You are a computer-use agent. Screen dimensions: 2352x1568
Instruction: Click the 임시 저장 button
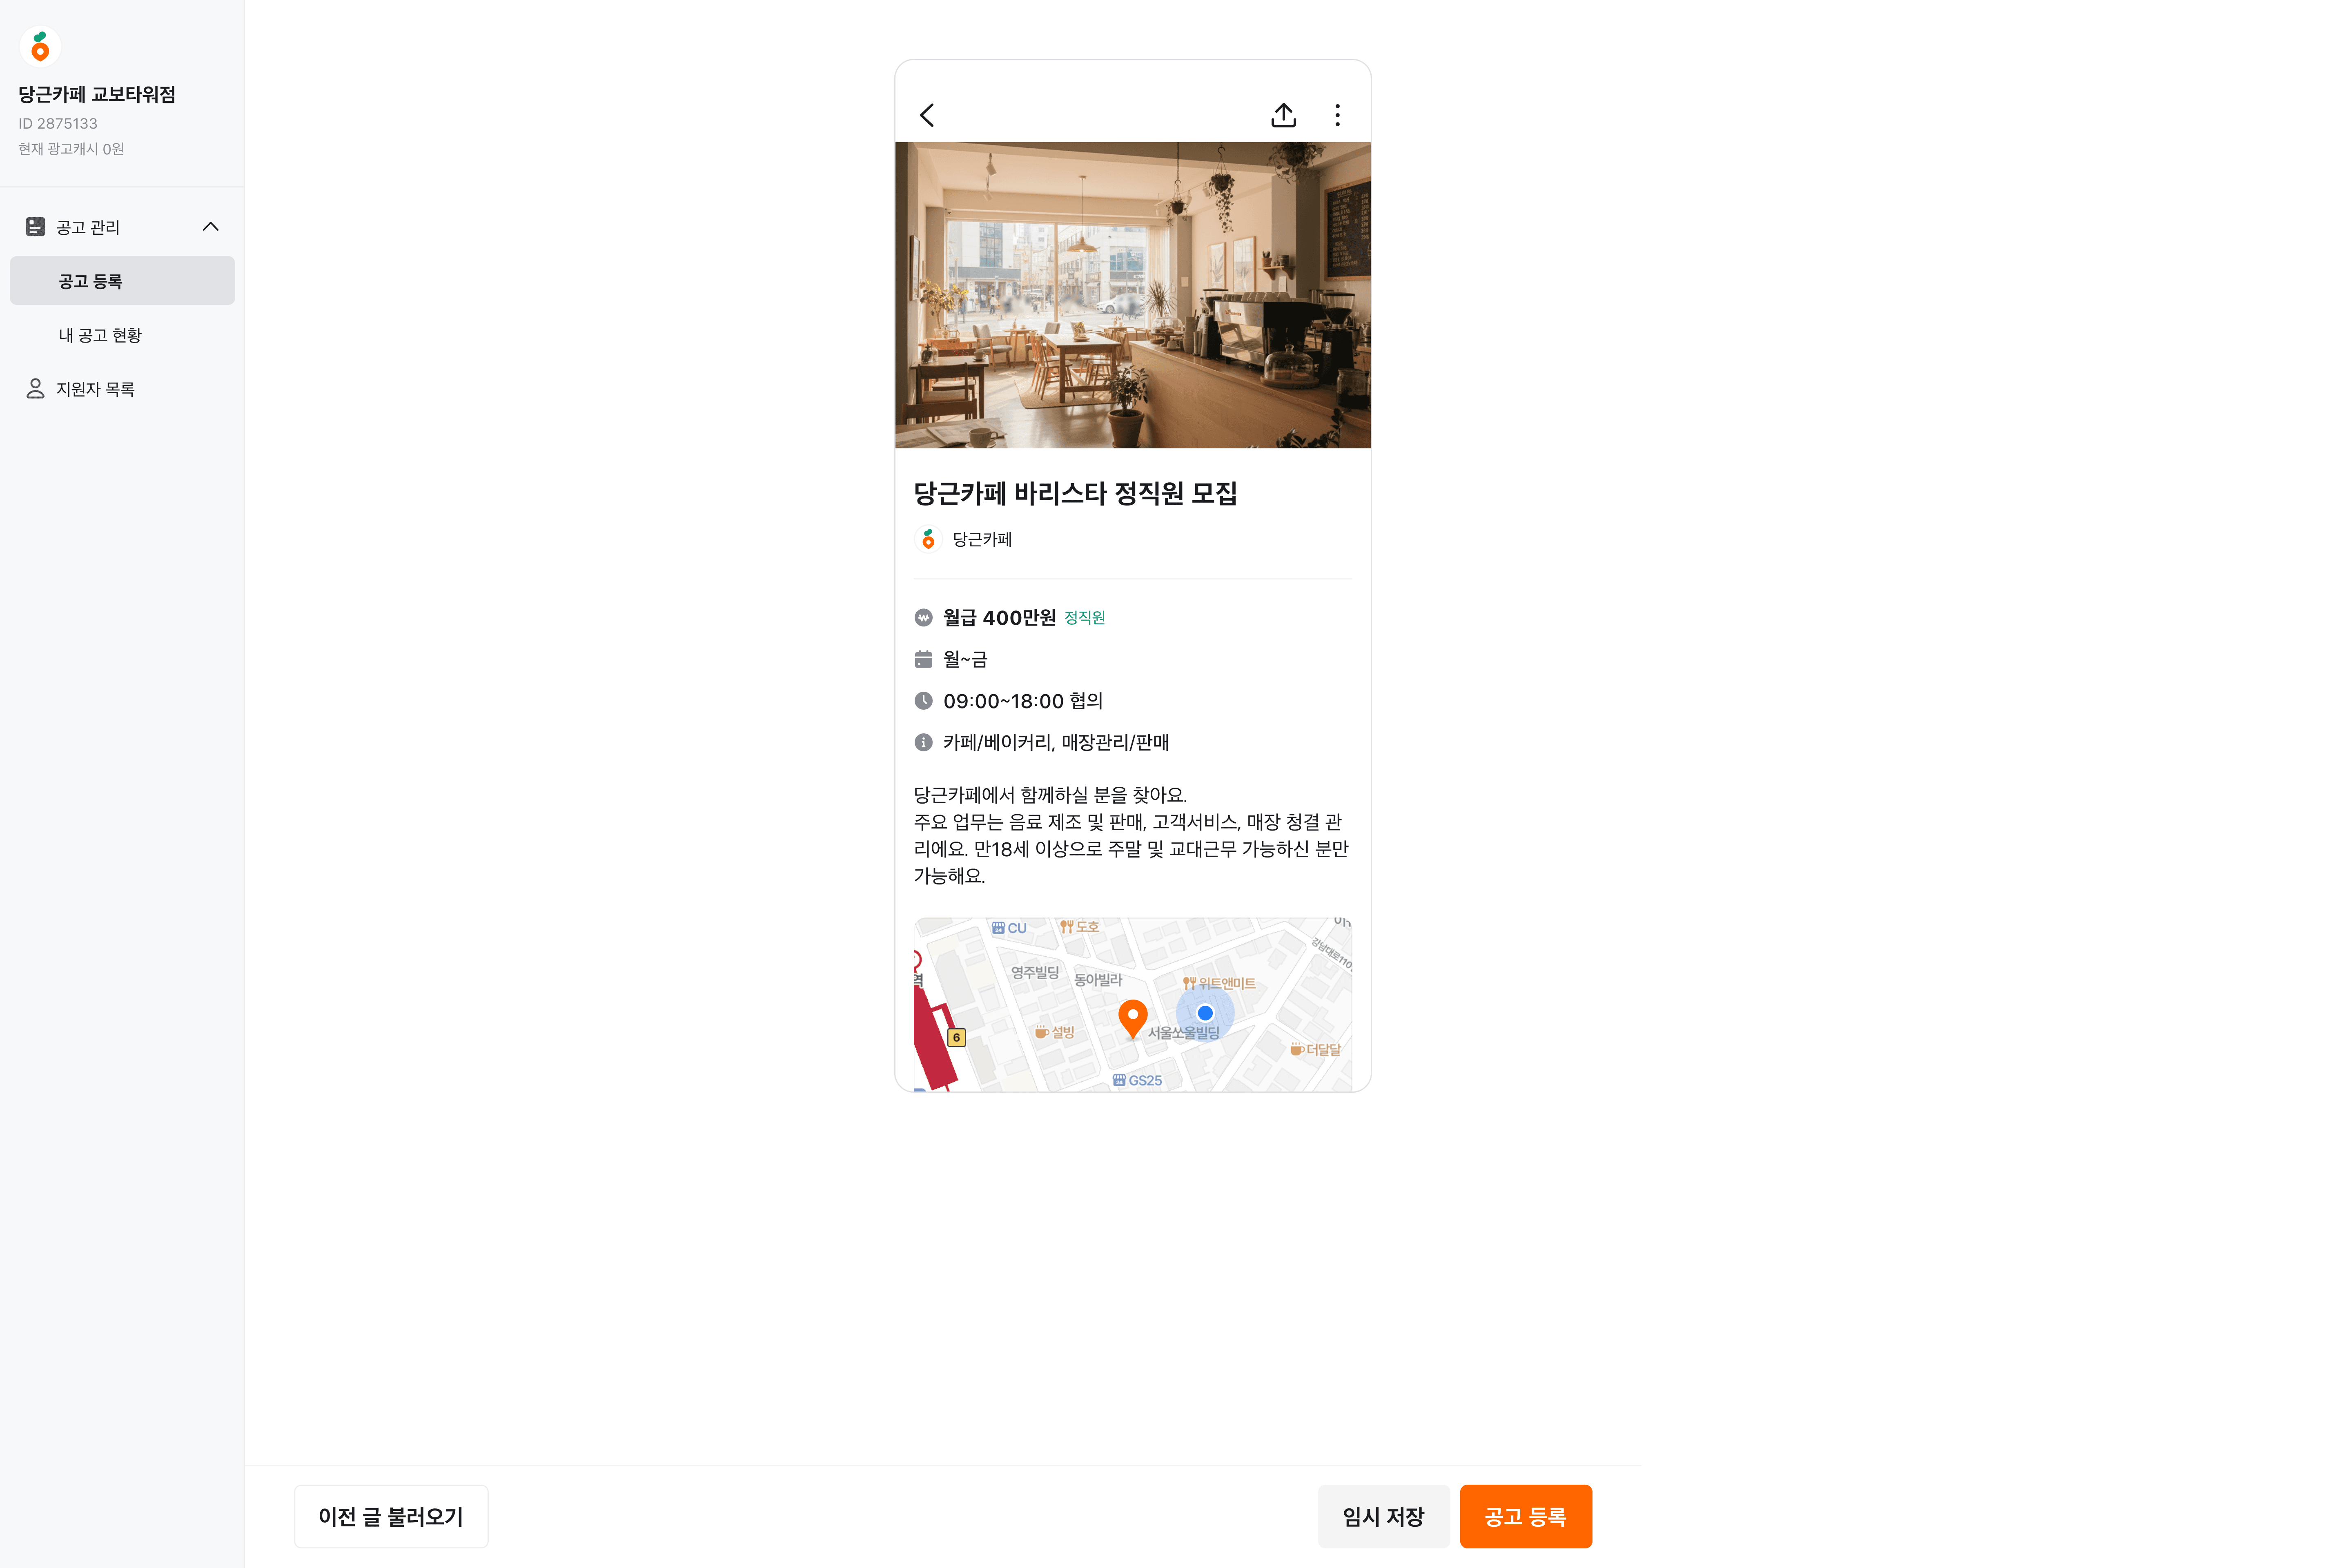[x=1383, y=1516]
